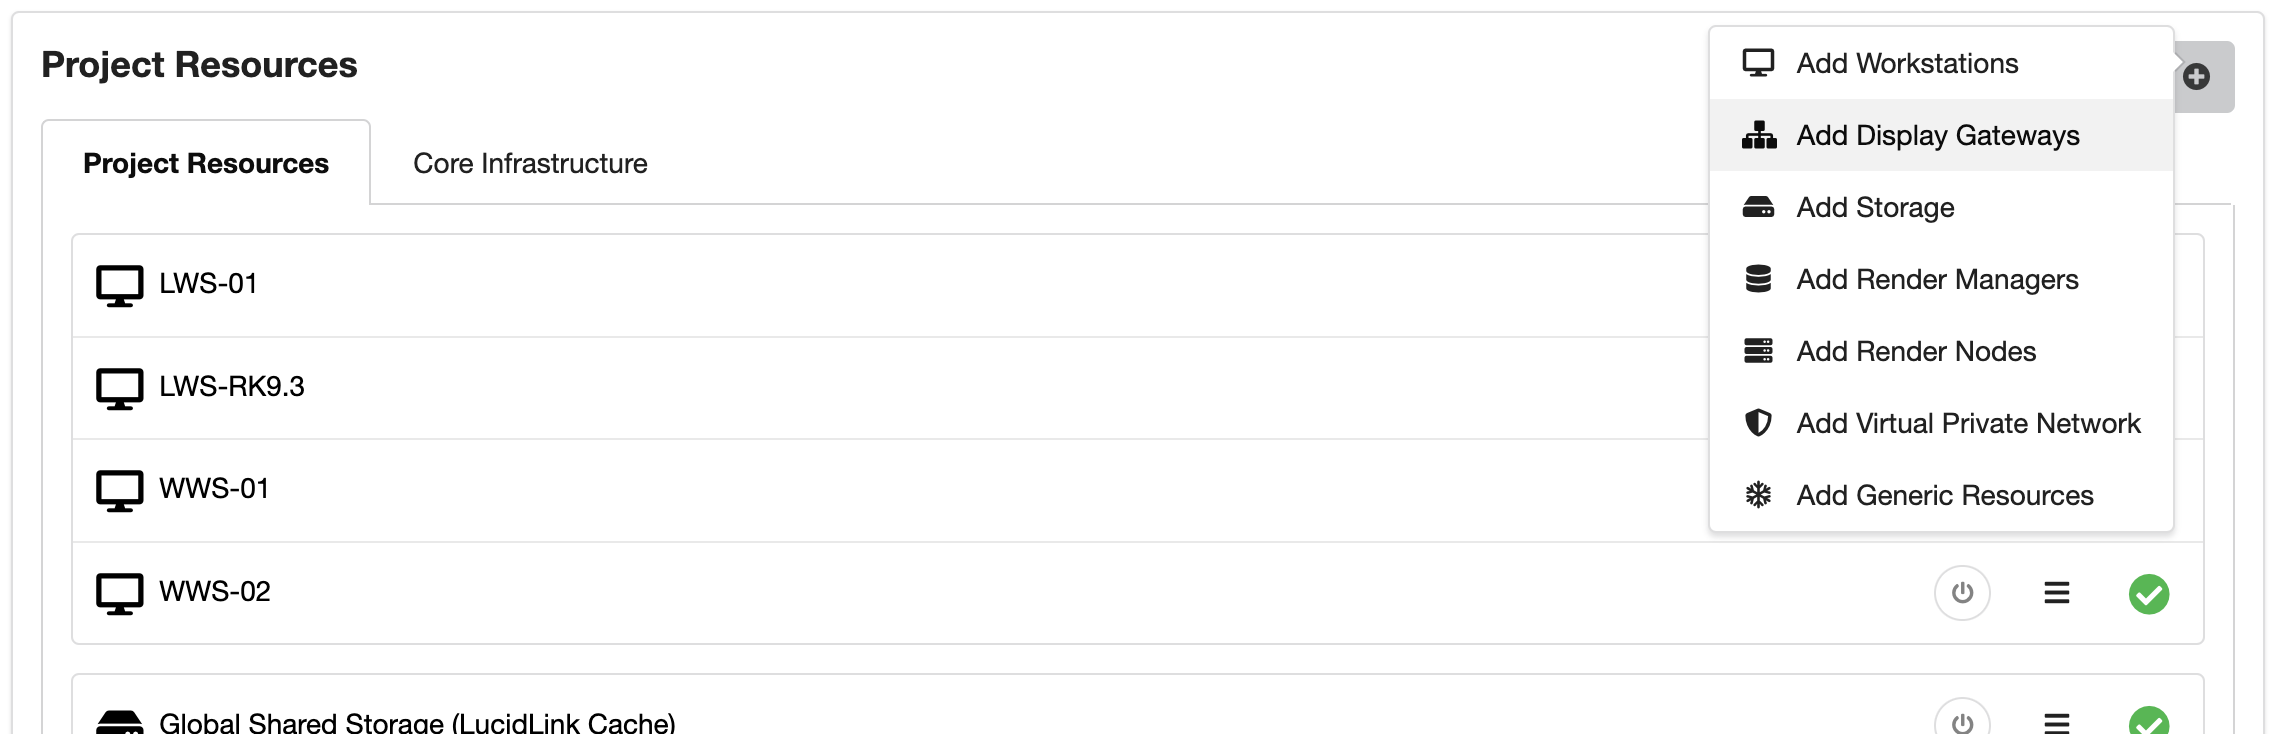Switch to the Core Infrastructure tab
This screenshot has height=734, width=2280.
pyautogui.click(x=530, y=163)
